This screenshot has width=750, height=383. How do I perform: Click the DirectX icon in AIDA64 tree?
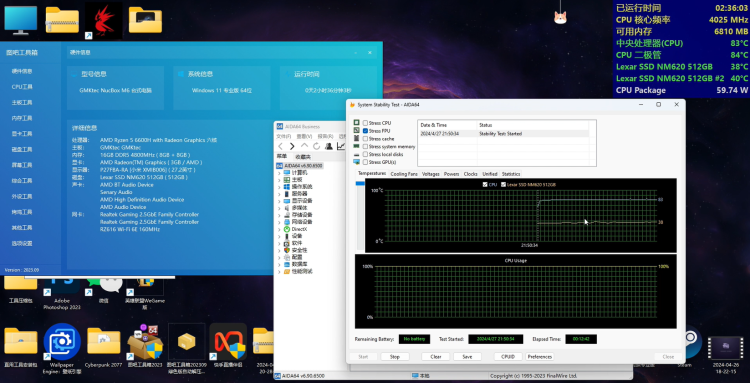click(287, 229)
